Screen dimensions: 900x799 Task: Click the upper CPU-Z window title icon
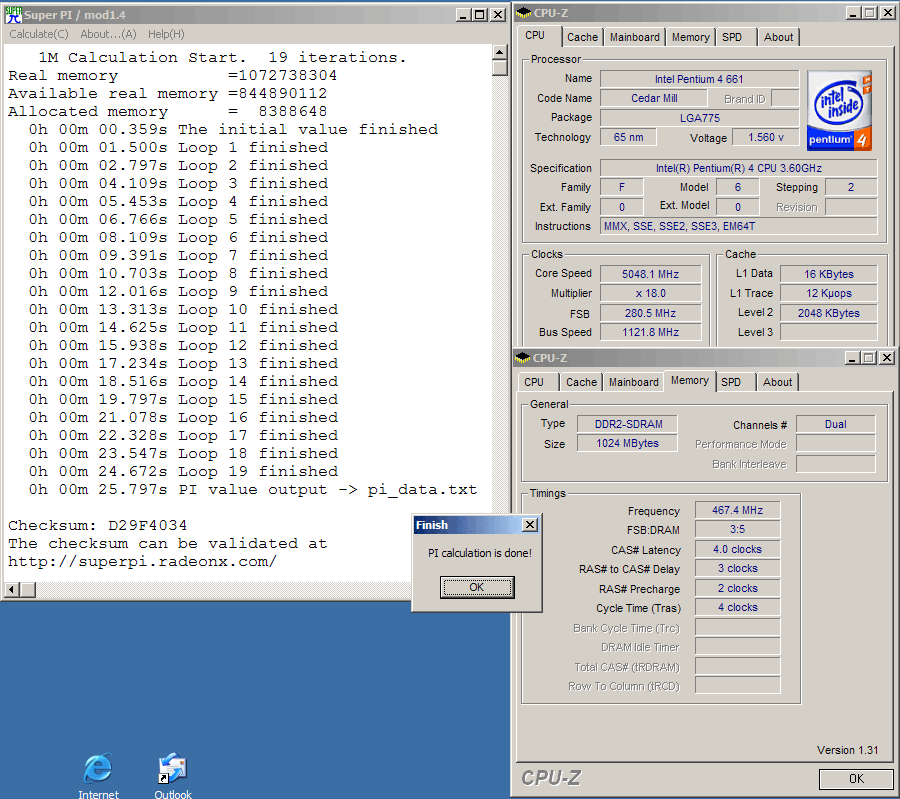pyautogui.click(x=524, y=13)
